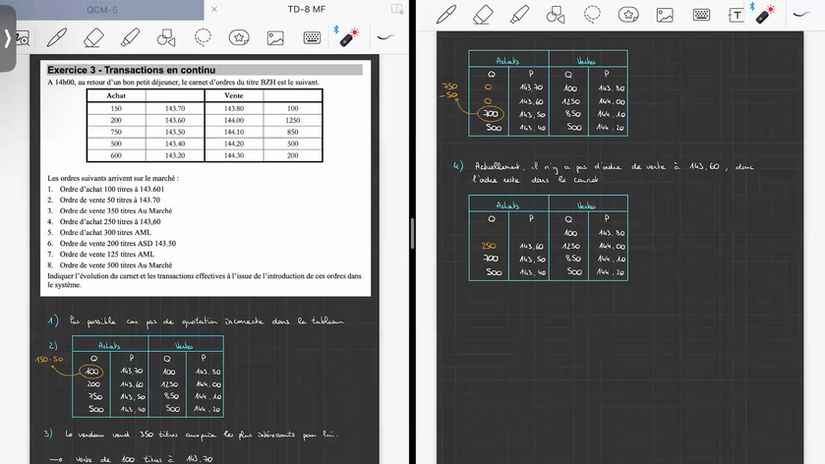Select the Eraser tool in right window
The image size is (825, 464).
click(483, 15)
